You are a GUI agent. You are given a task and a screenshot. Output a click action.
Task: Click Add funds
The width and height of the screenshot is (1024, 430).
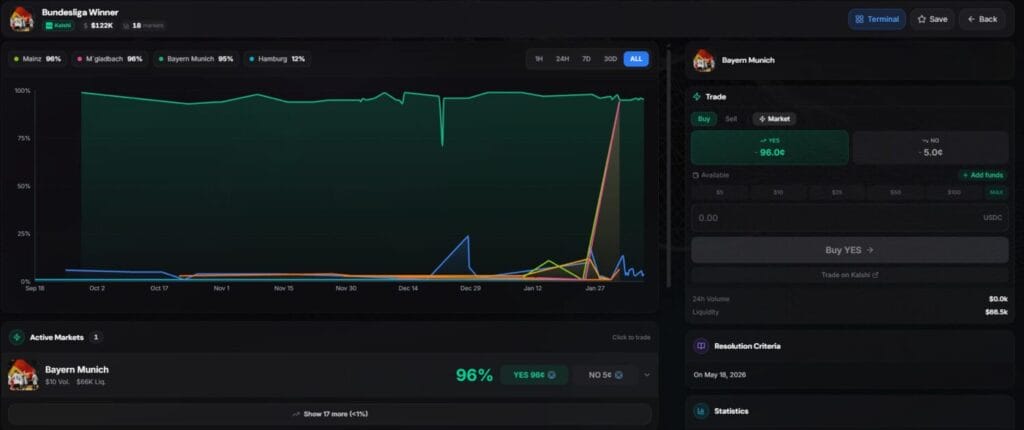[983, 175]
